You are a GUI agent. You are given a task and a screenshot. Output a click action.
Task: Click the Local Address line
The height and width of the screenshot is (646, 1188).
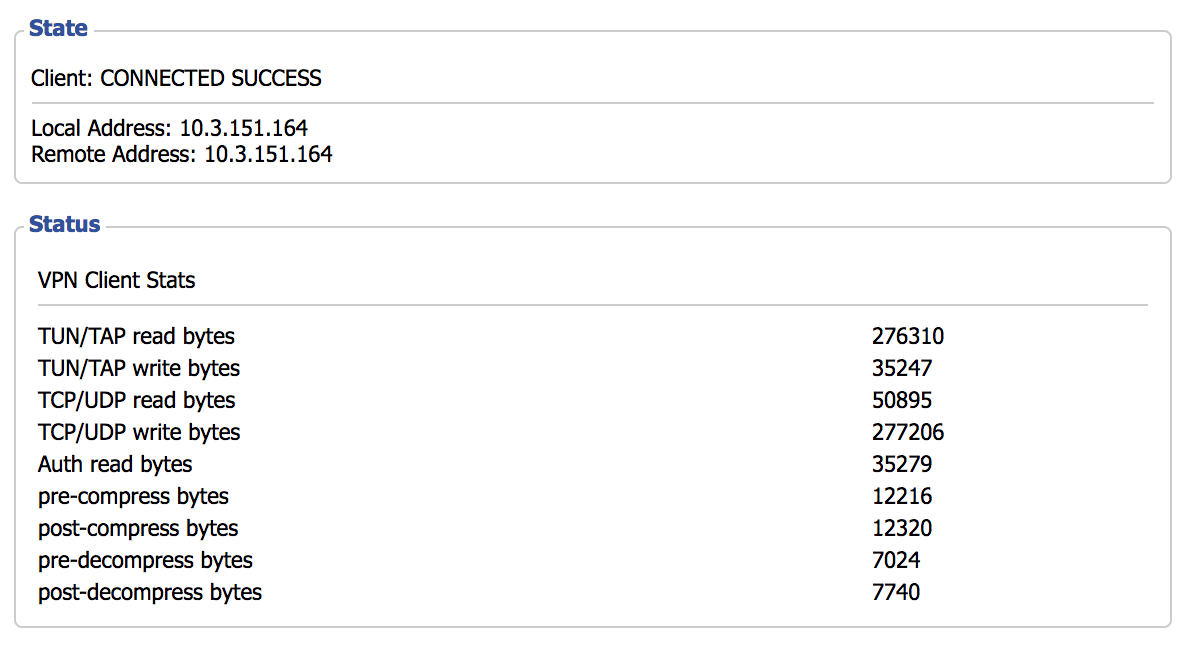pos(169,128)
